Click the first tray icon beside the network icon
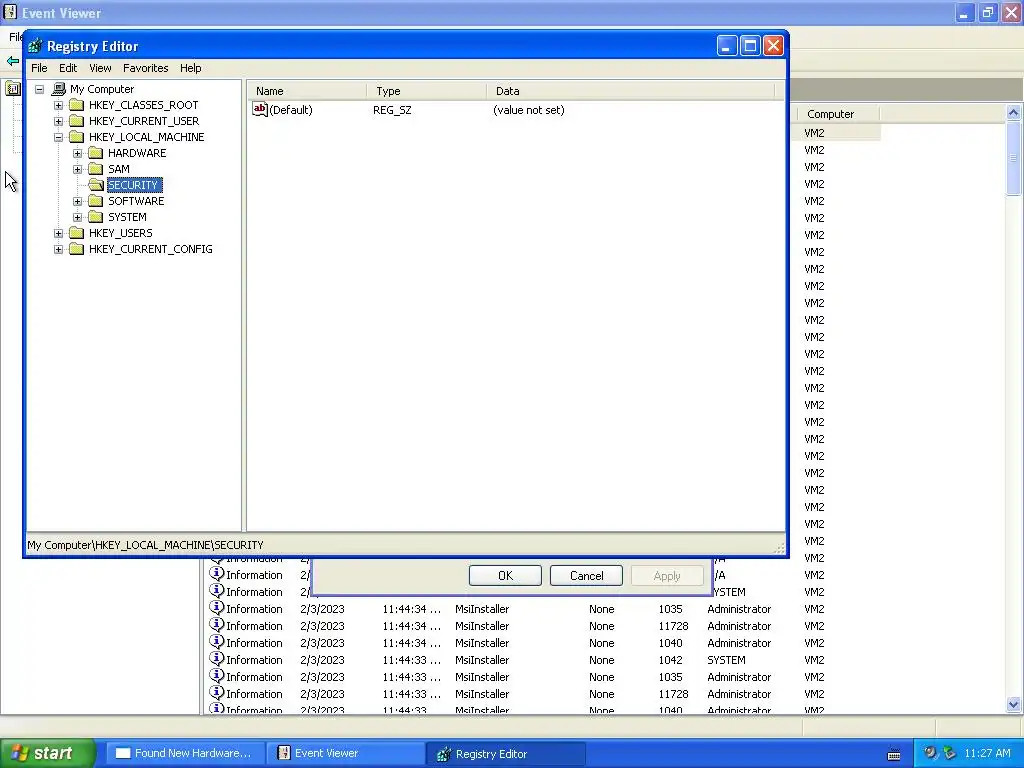1024x768 pixels. pos(930,753)
